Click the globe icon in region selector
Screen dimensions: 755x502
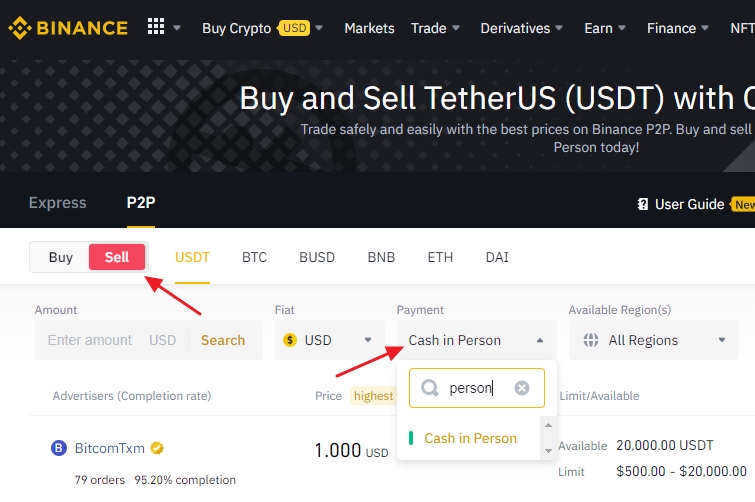590,340
